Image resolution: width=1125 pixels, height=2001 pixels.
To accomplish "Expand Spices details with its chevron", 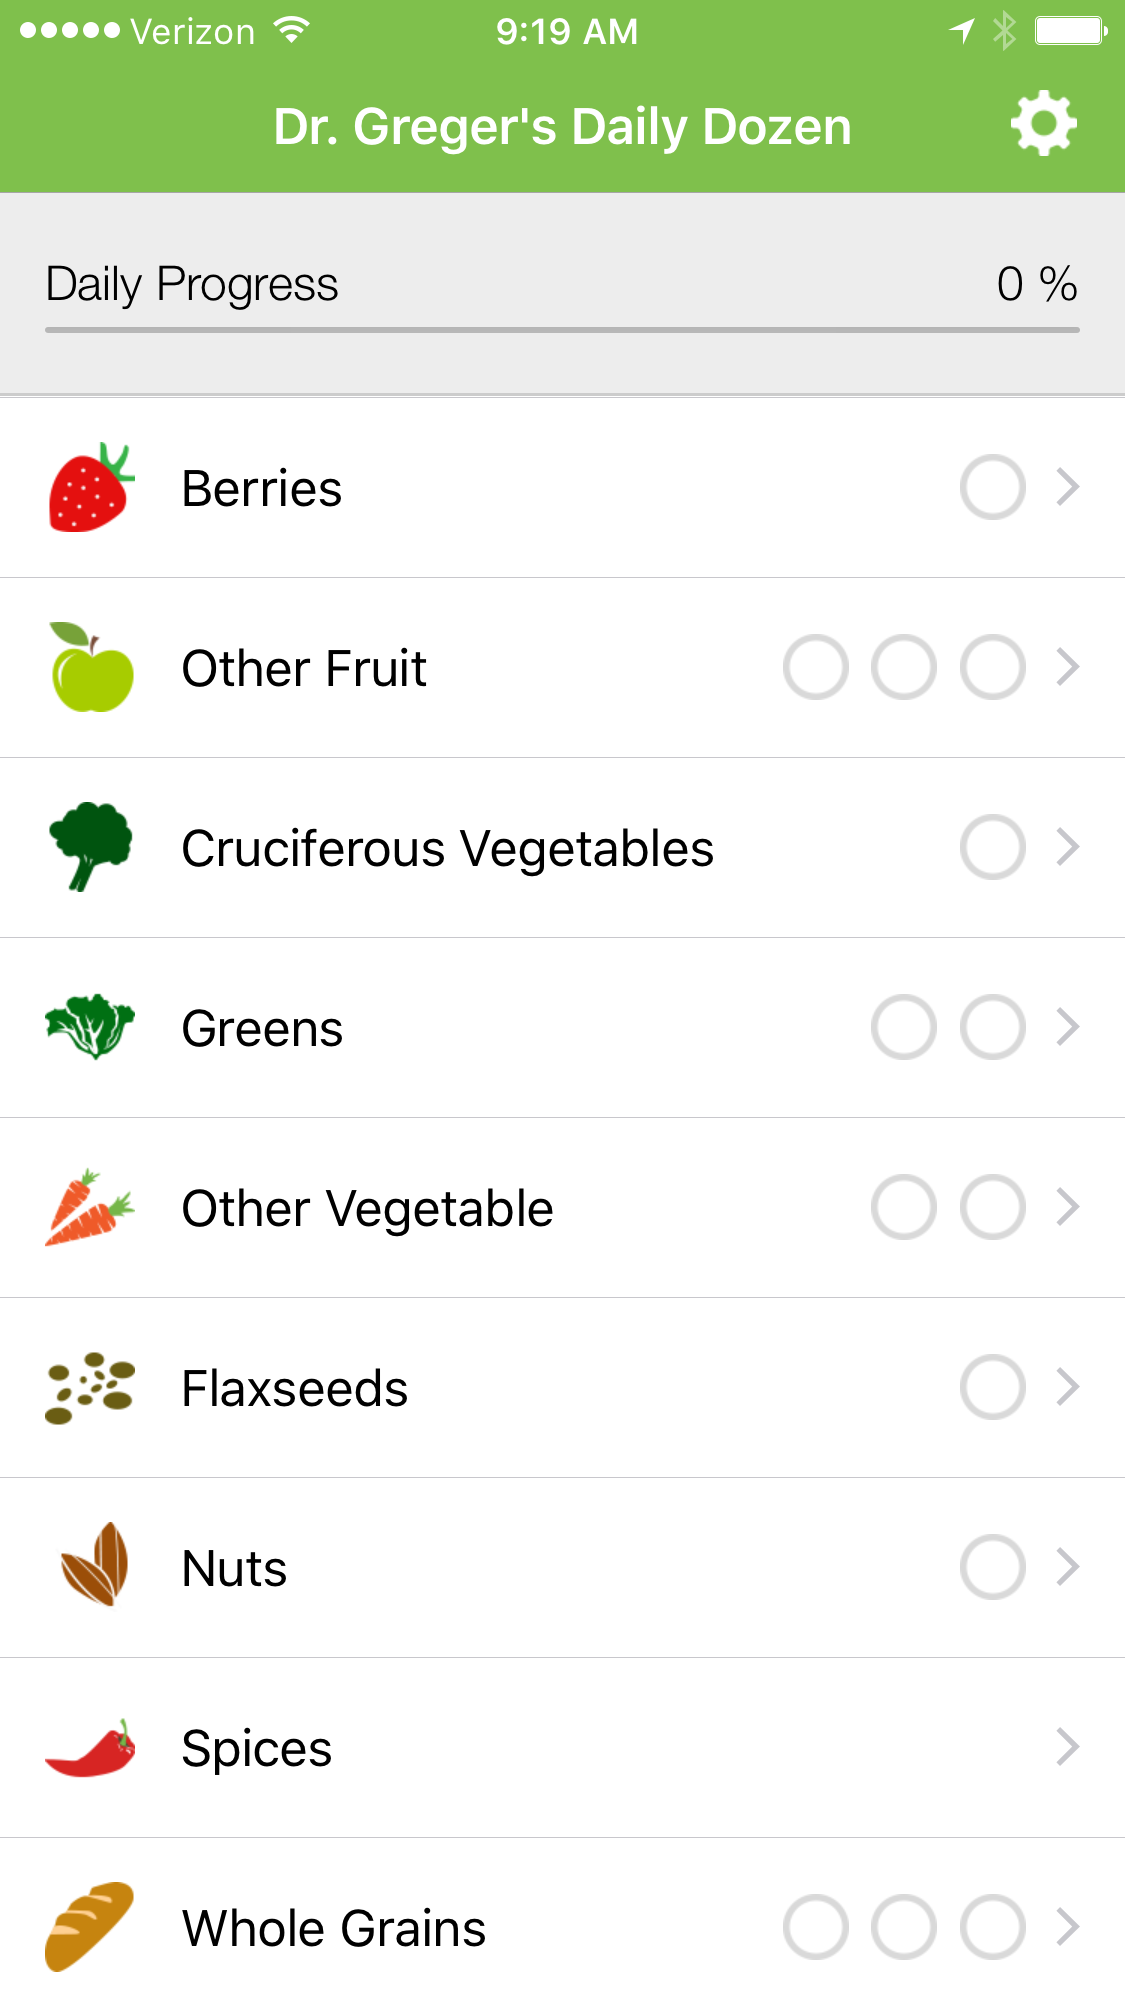I will [1068, 1748].
